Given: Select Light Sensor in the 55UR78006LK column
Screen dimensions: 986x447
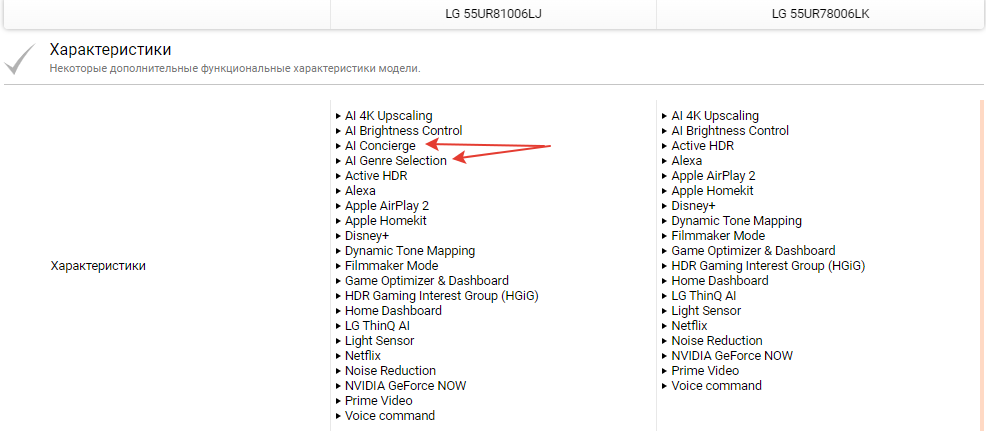Looking at the screenshot, I should [706, 311].
